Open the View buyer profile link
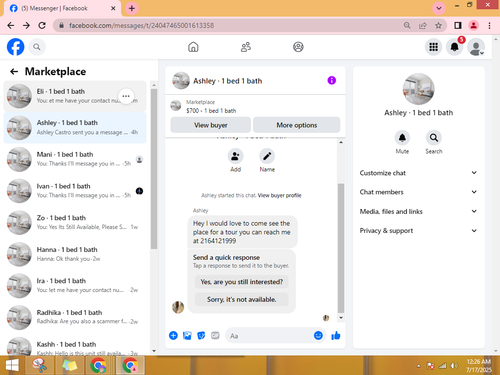The image size is (500, 375). tap(279, 195)
